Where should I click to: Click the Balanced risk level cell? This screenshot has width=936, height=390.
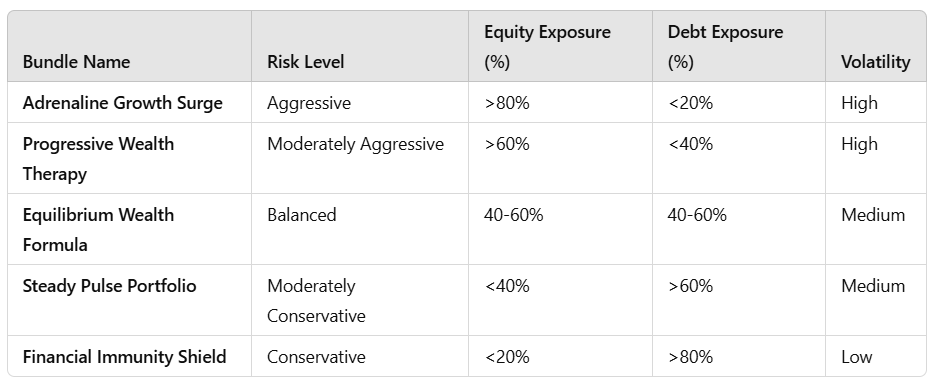301,215
